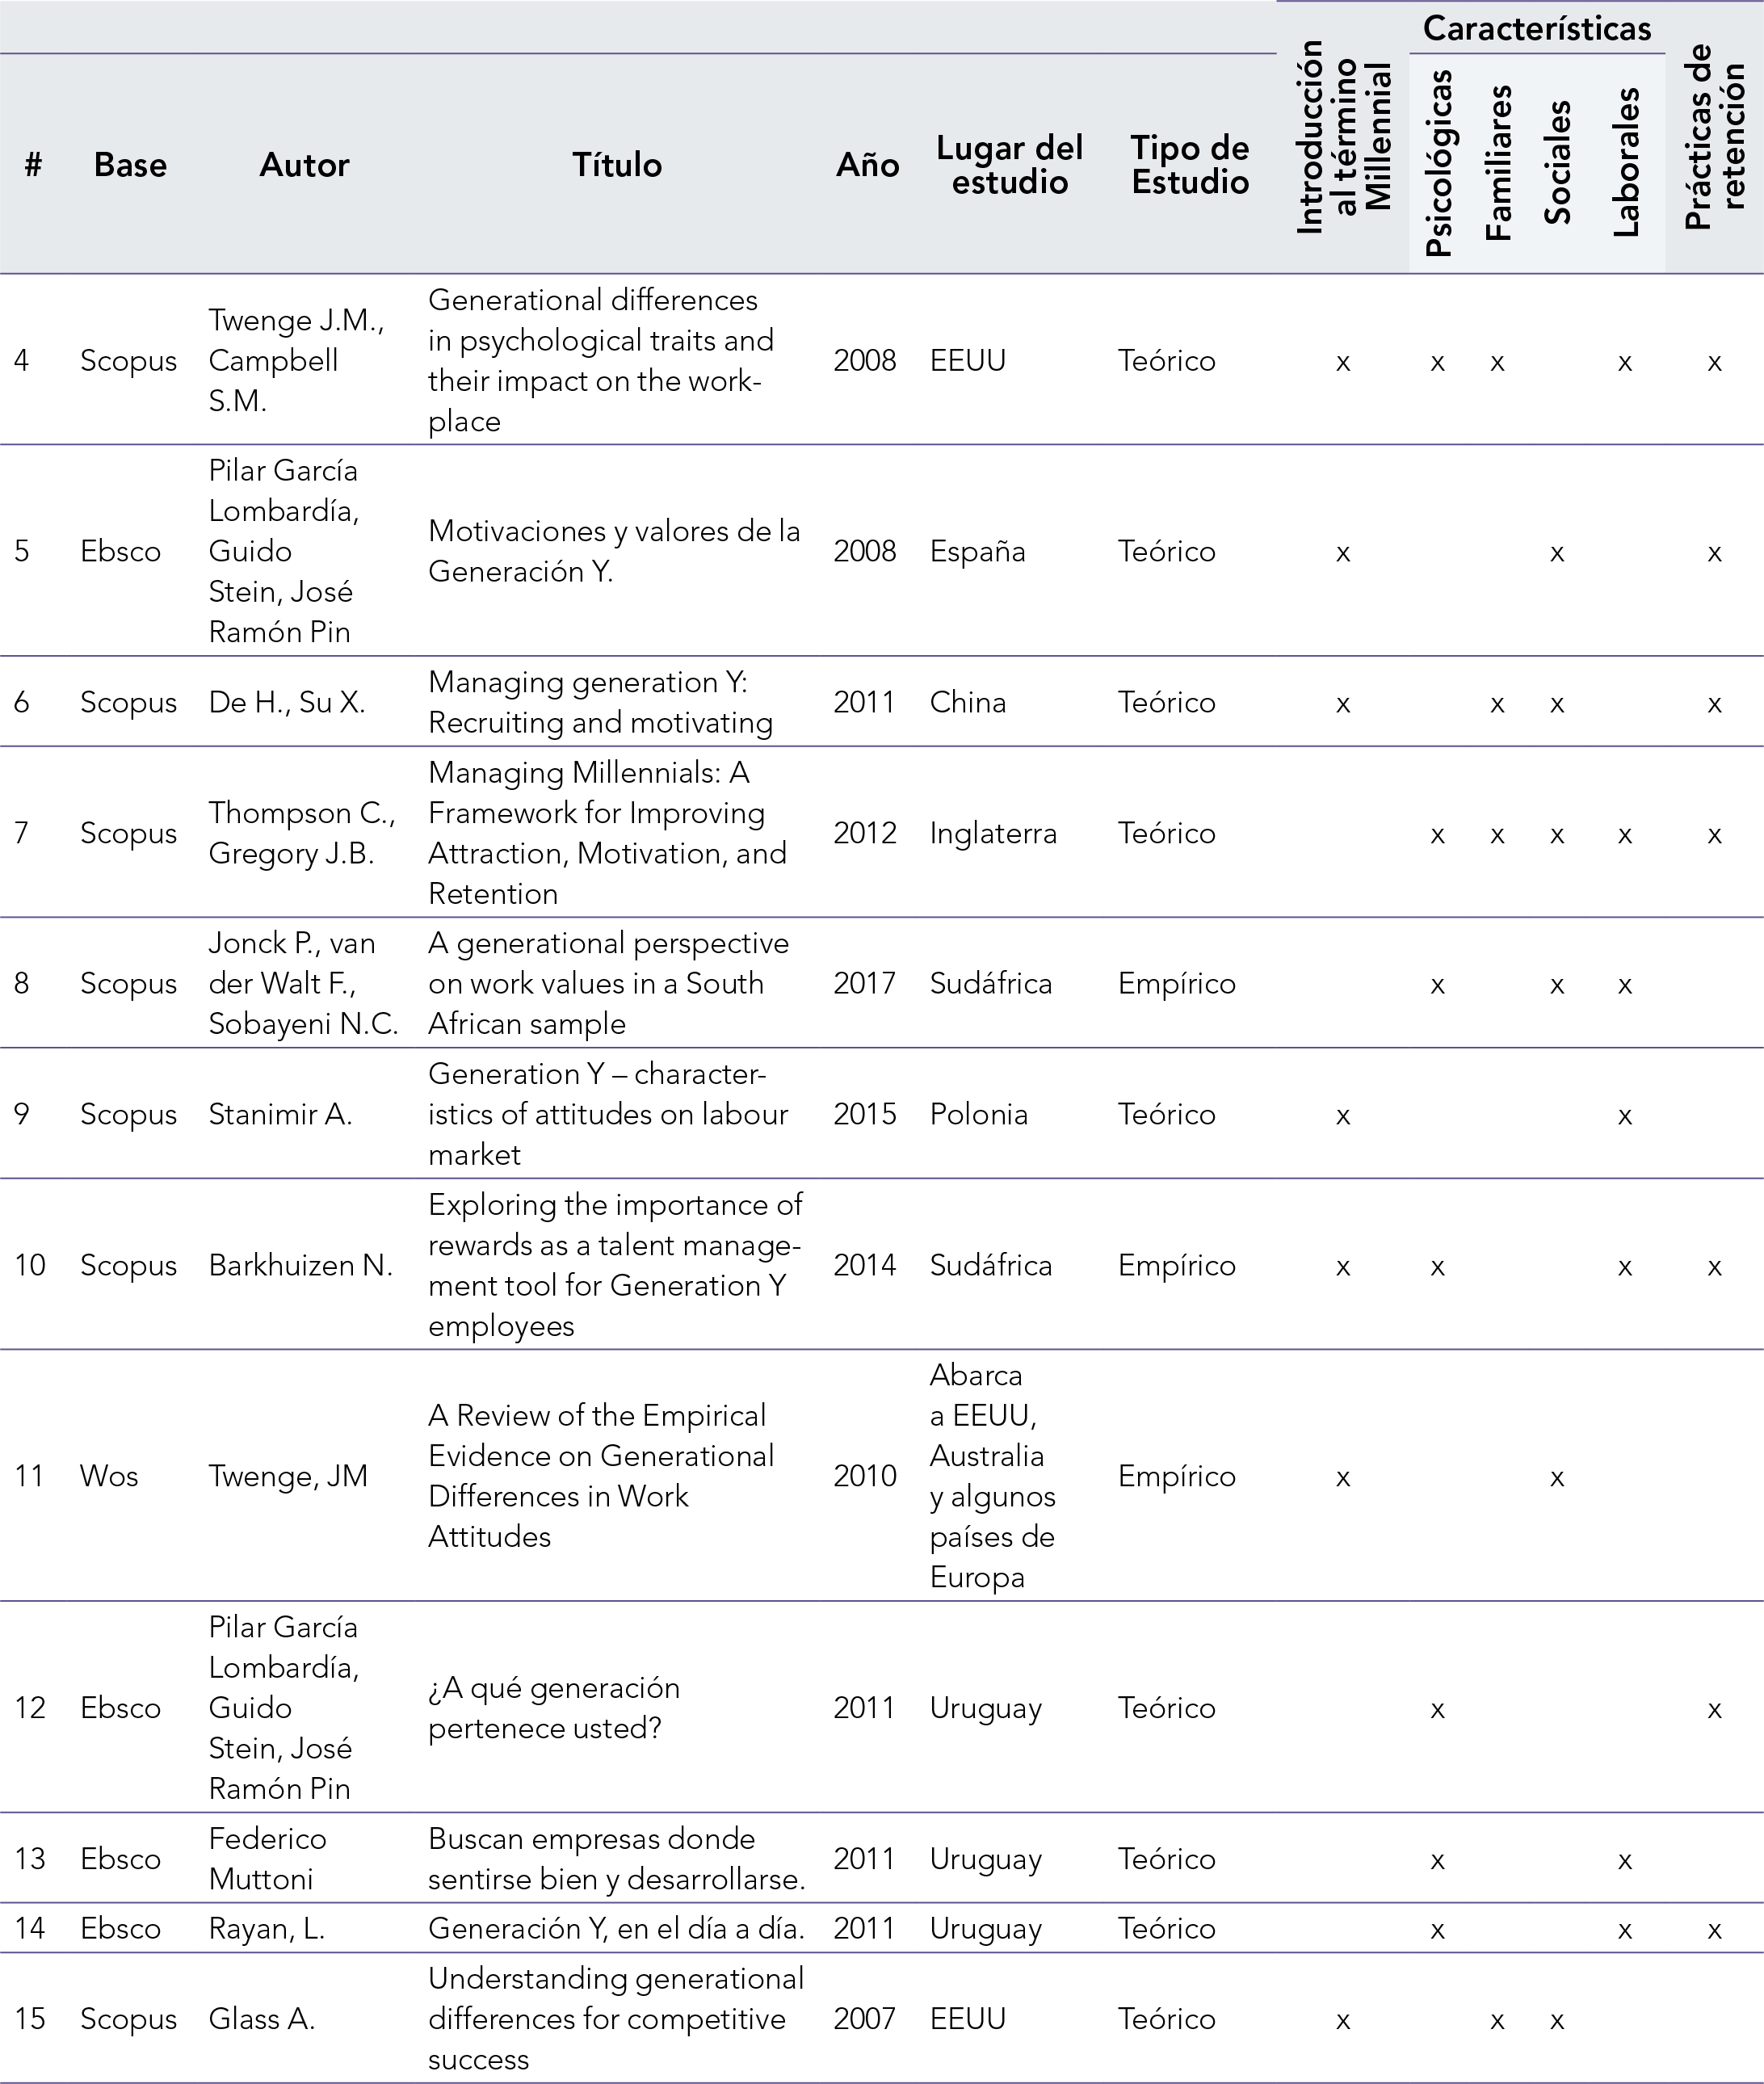
Task: Select title '¿A qué generación pertenece usted?'
Action: point(554,1708)
